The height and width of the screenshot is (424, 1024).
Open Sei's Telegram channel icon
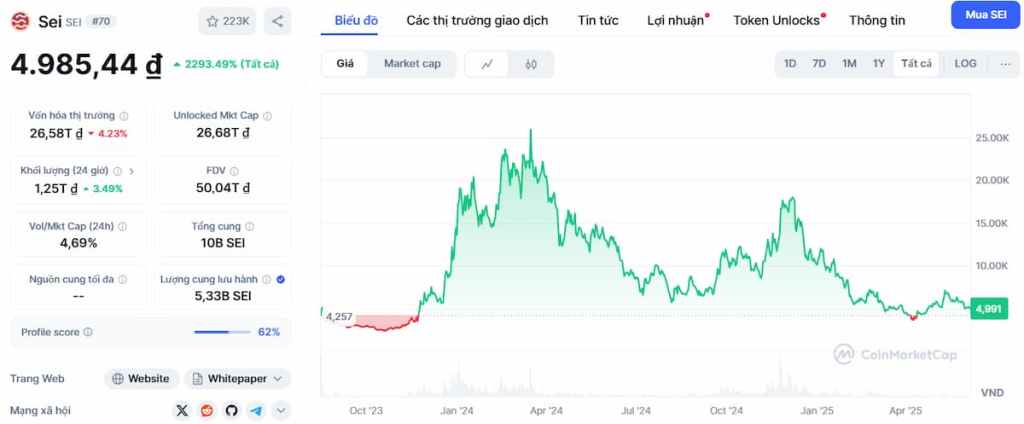pos(257,410)
